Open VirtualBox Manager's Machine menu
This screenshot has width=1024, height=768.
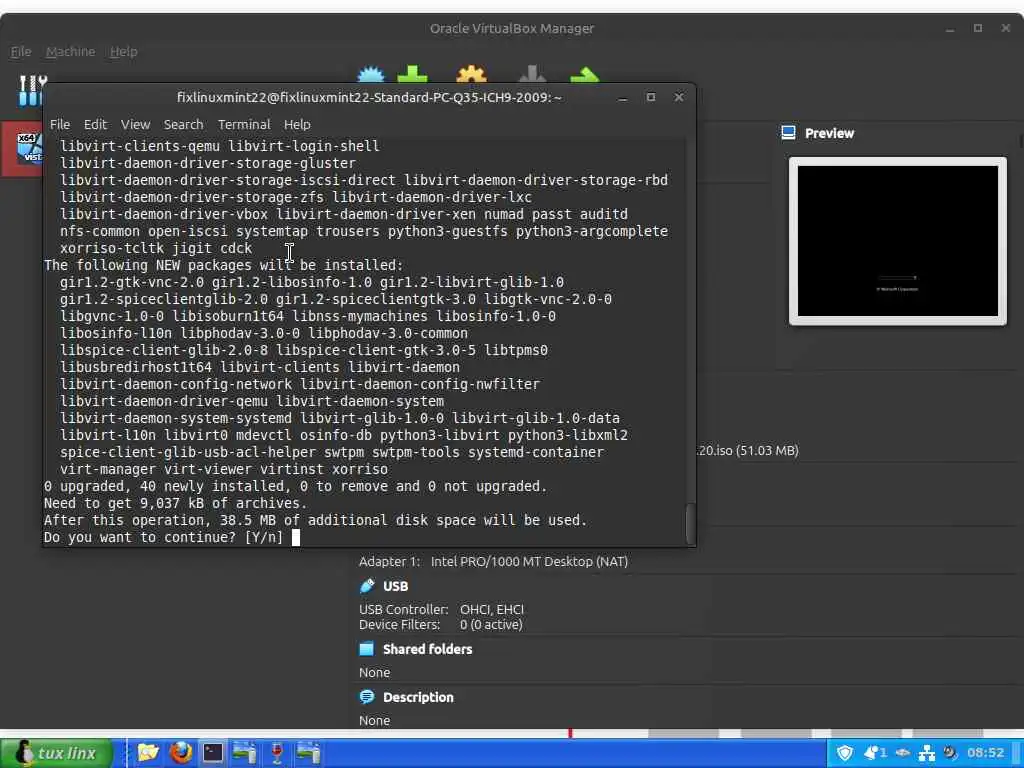pyautogui.click(x=70, y=52)
